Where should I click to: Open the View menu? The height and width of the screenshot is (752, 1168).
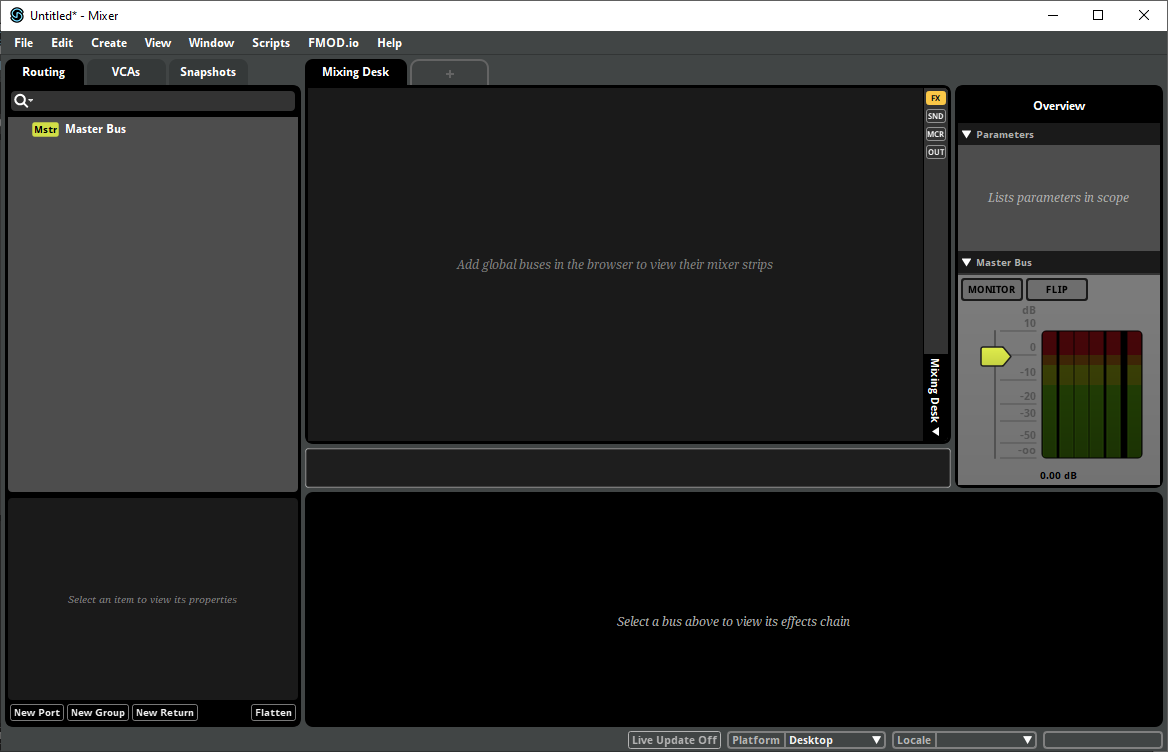click(157, 43)
